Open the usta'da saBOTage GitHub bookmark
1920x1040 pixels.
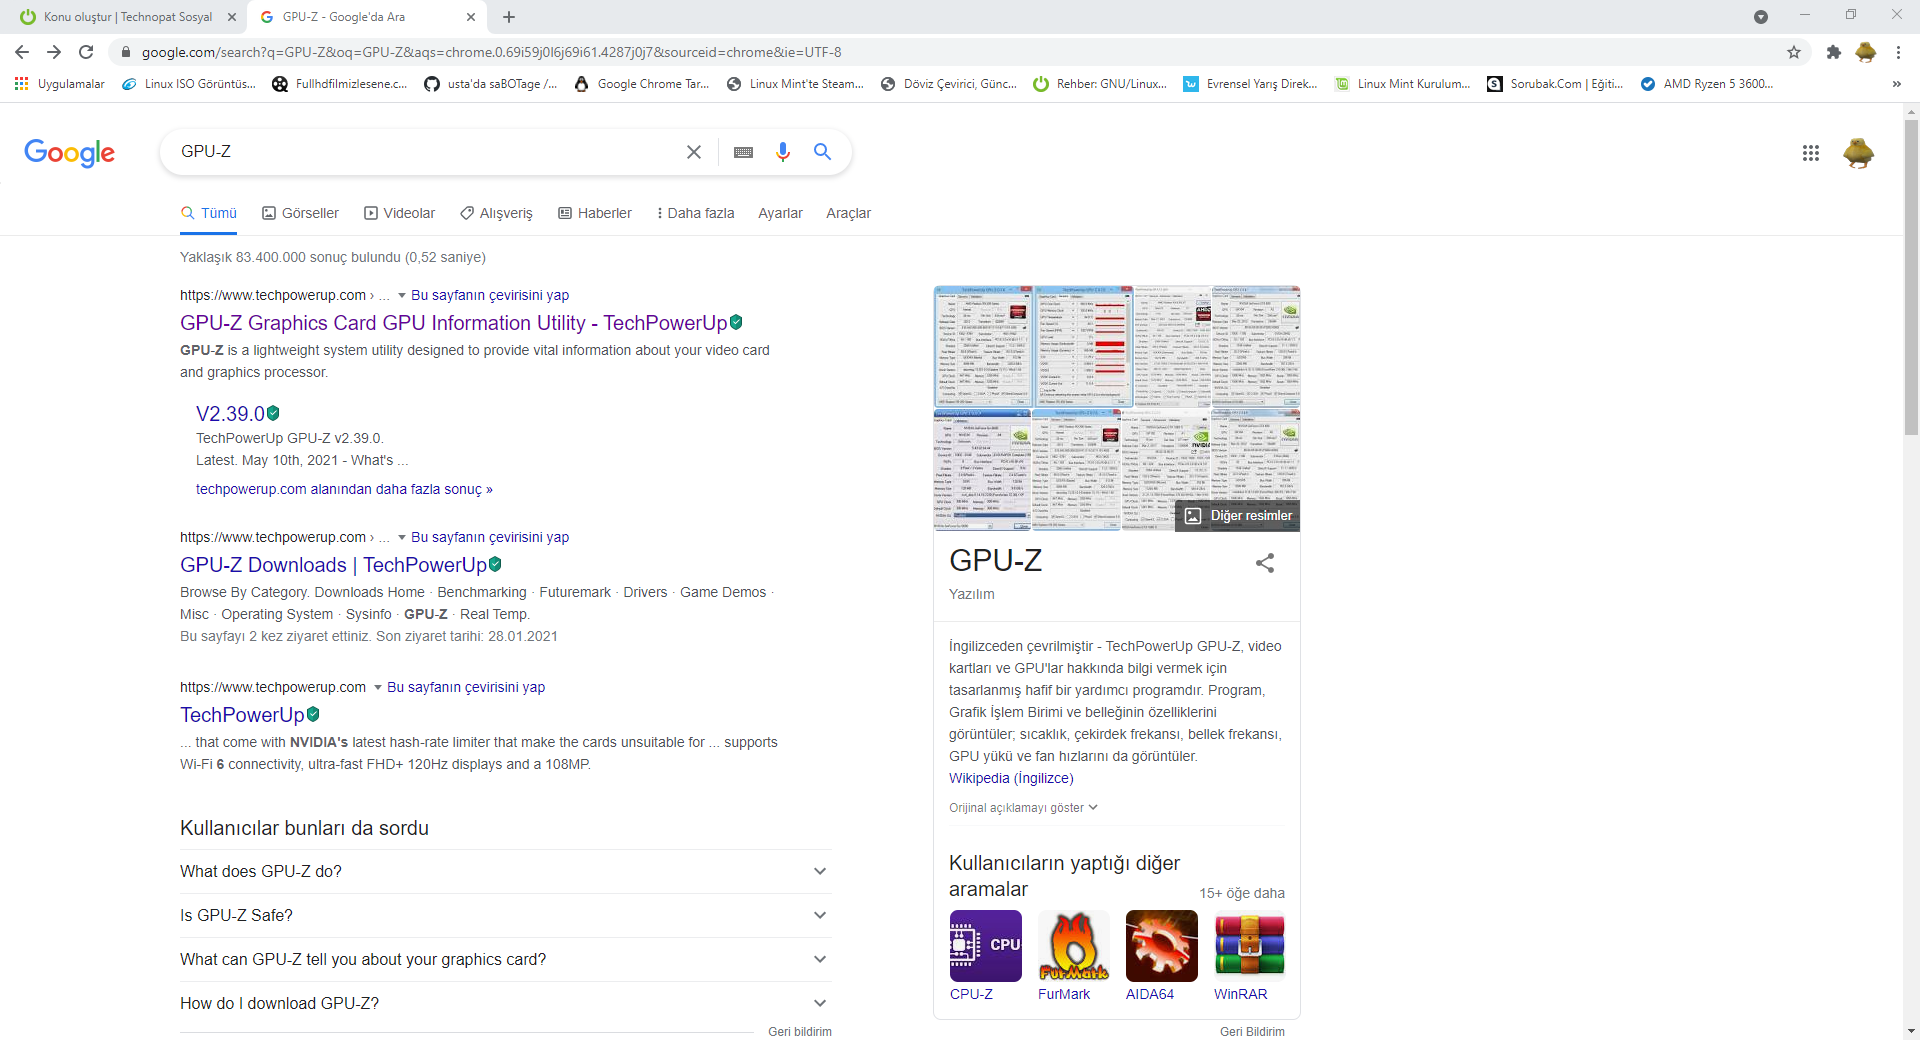(x=491, y=84)
